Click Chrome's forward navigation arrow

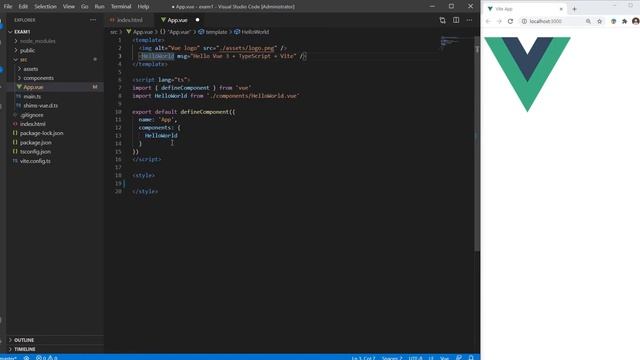pos(499,21)
